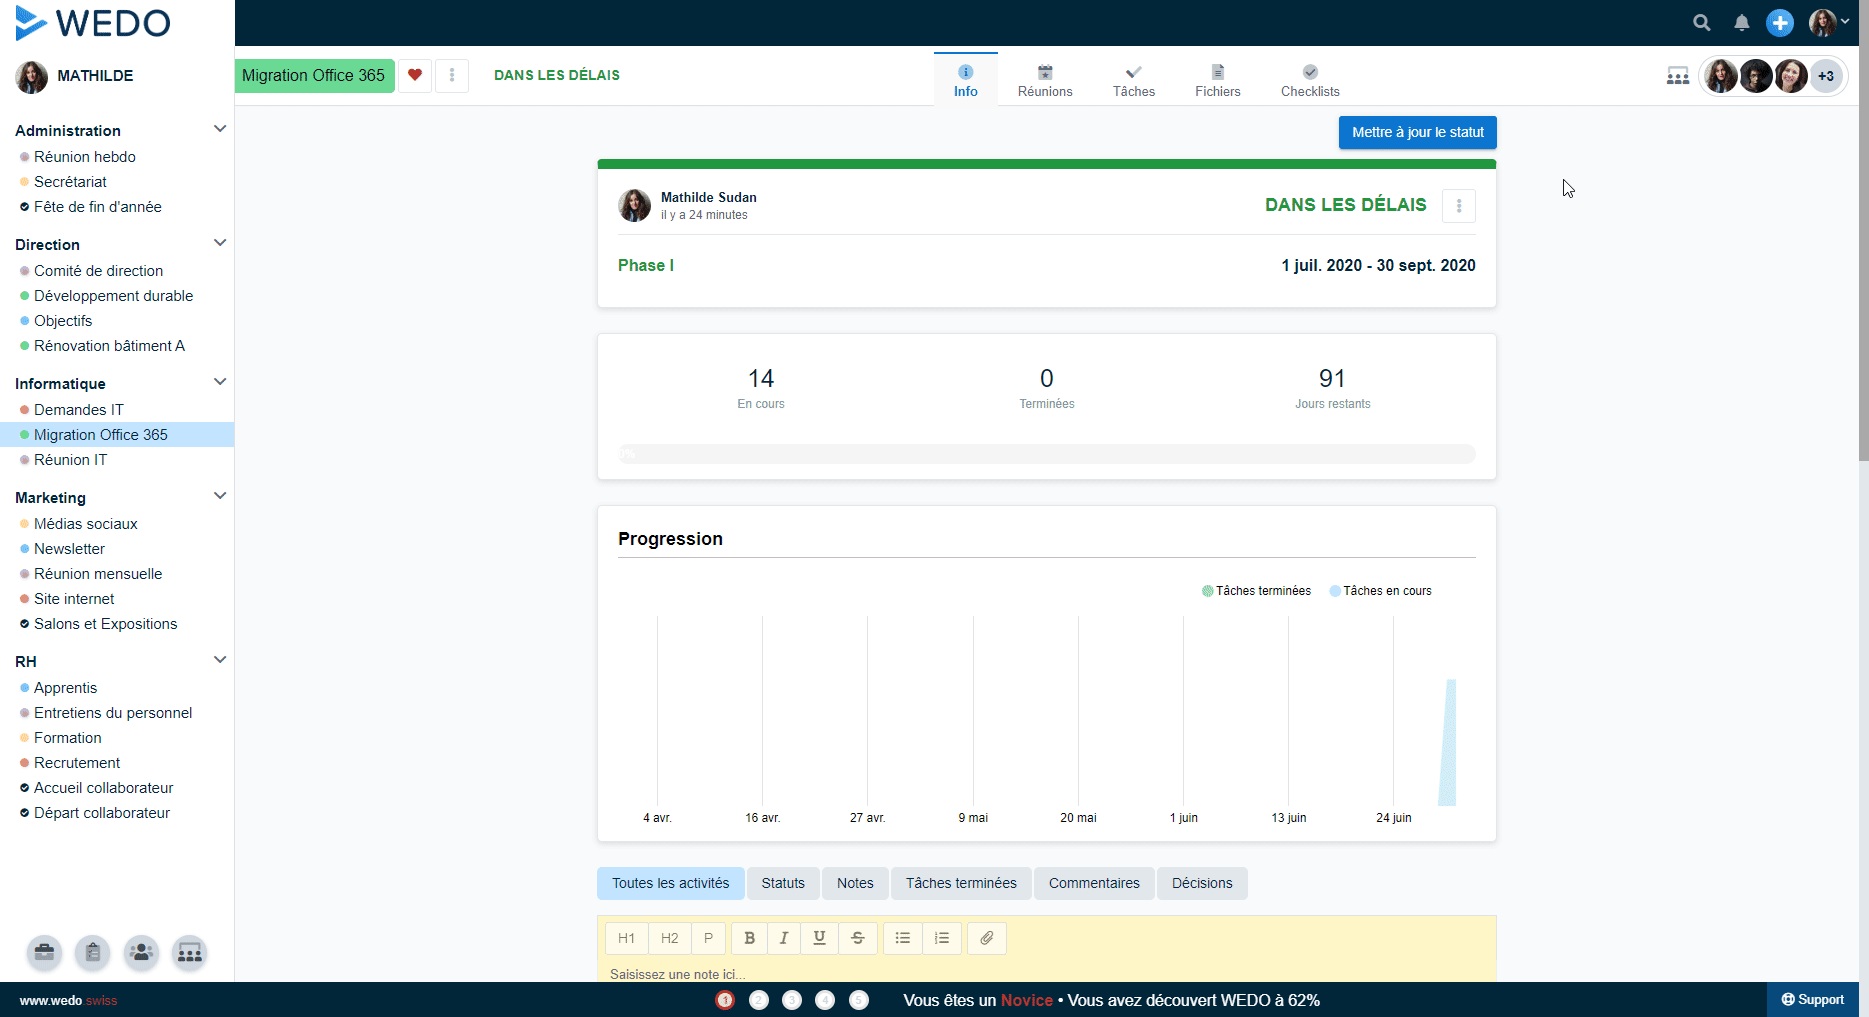The height and width of the screenshot is (1017, 1869).
Task: Open Secrétariat workspace
Action: tap(70, 182)
